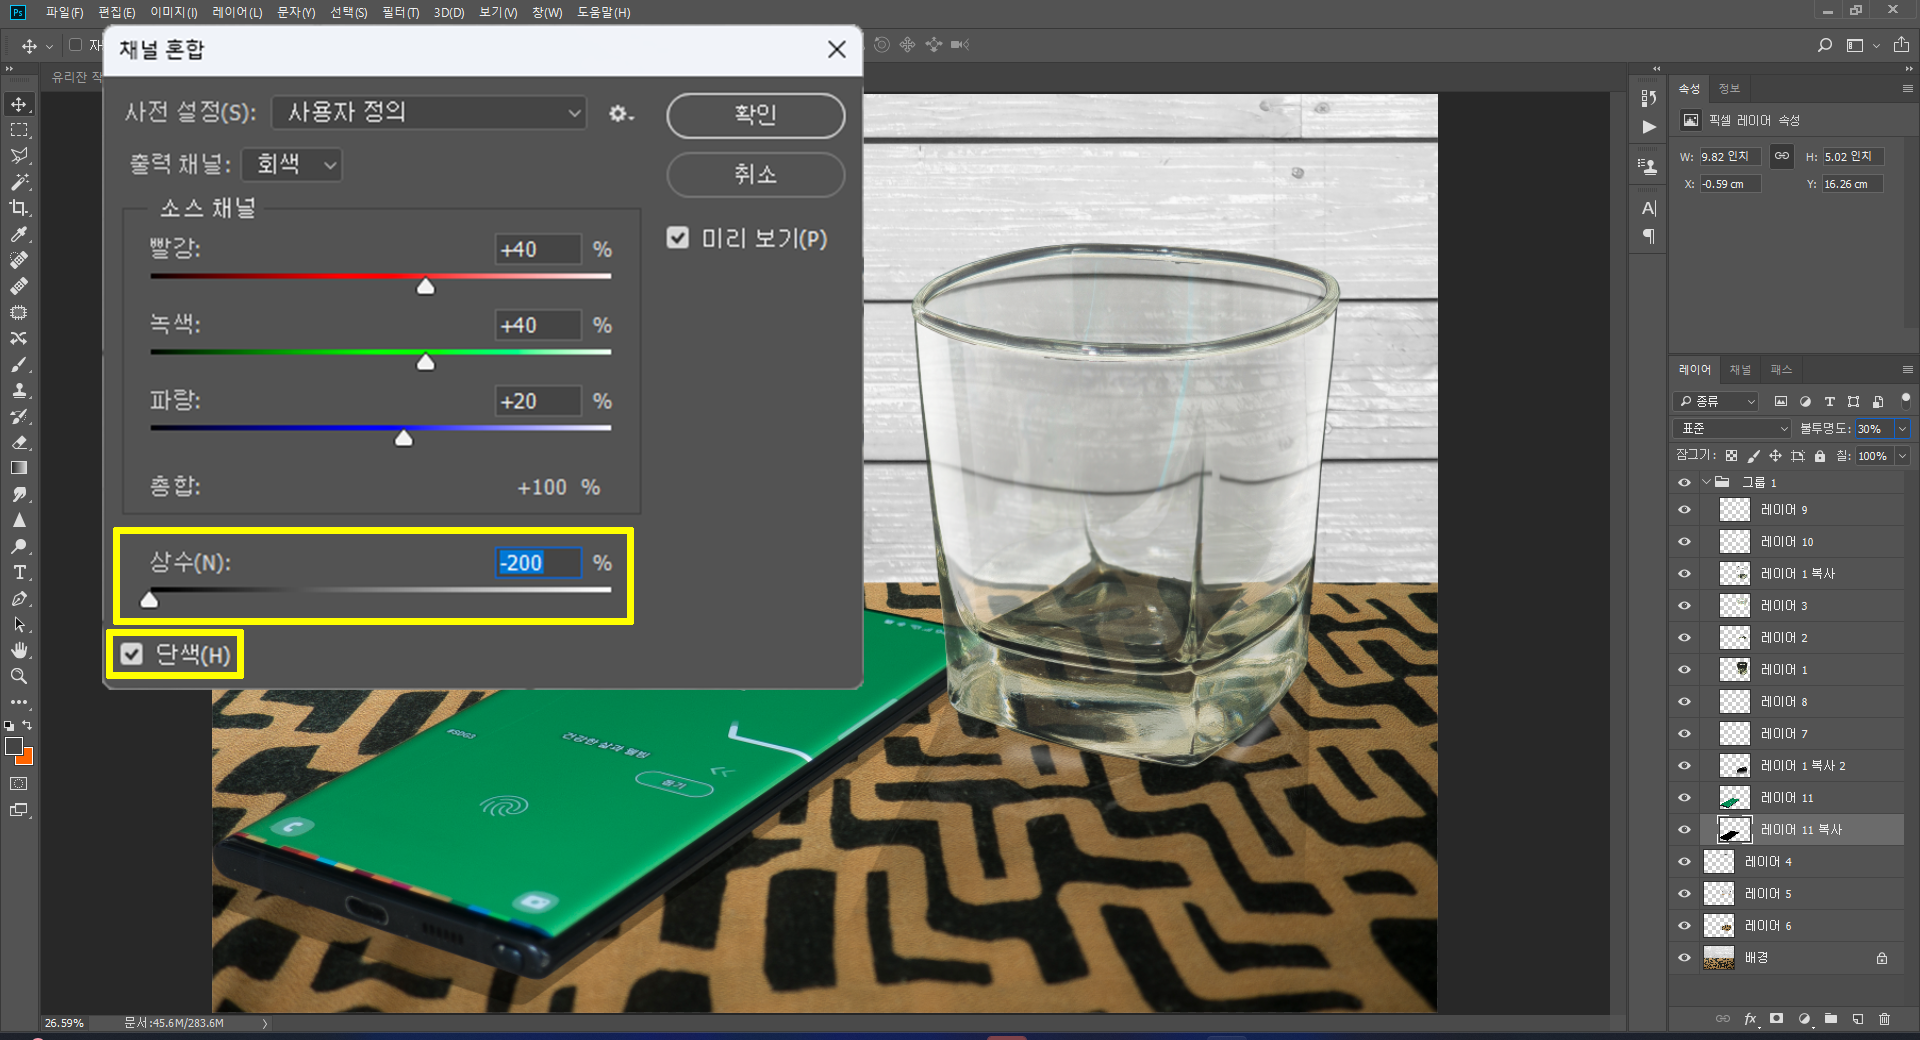Filter layers by pixel layer type
Screen dimensions: 1920x1040
[x=1781, y=401]
